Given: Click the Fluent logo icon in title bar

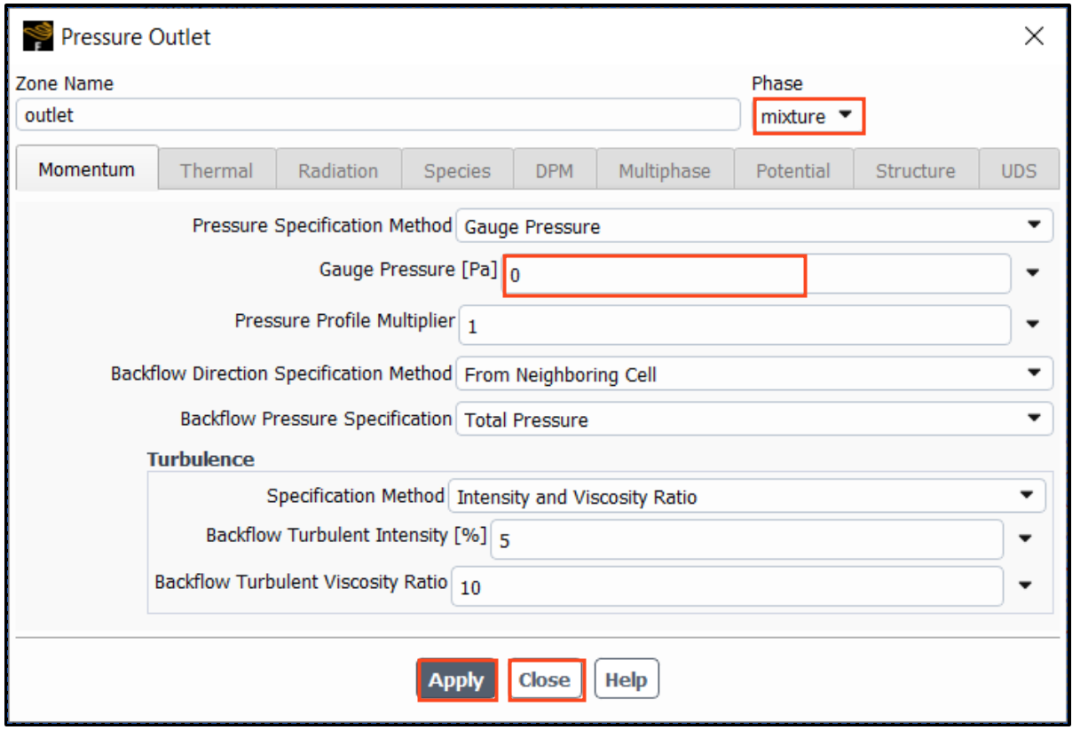Looking at the screenshot, I should tap(38, 38).
